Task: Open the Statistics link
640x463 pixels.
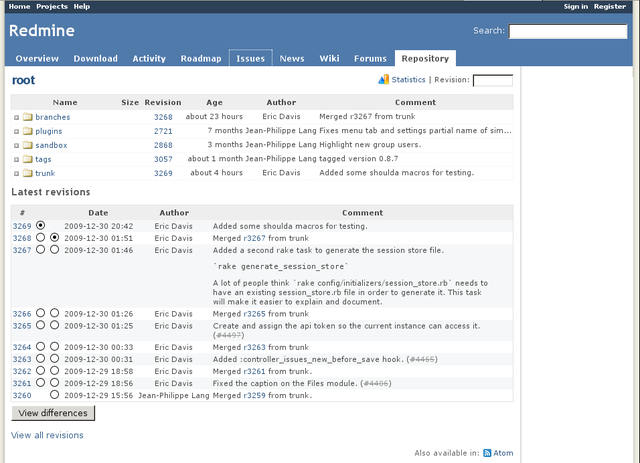Action: click(x=408, y=80)
